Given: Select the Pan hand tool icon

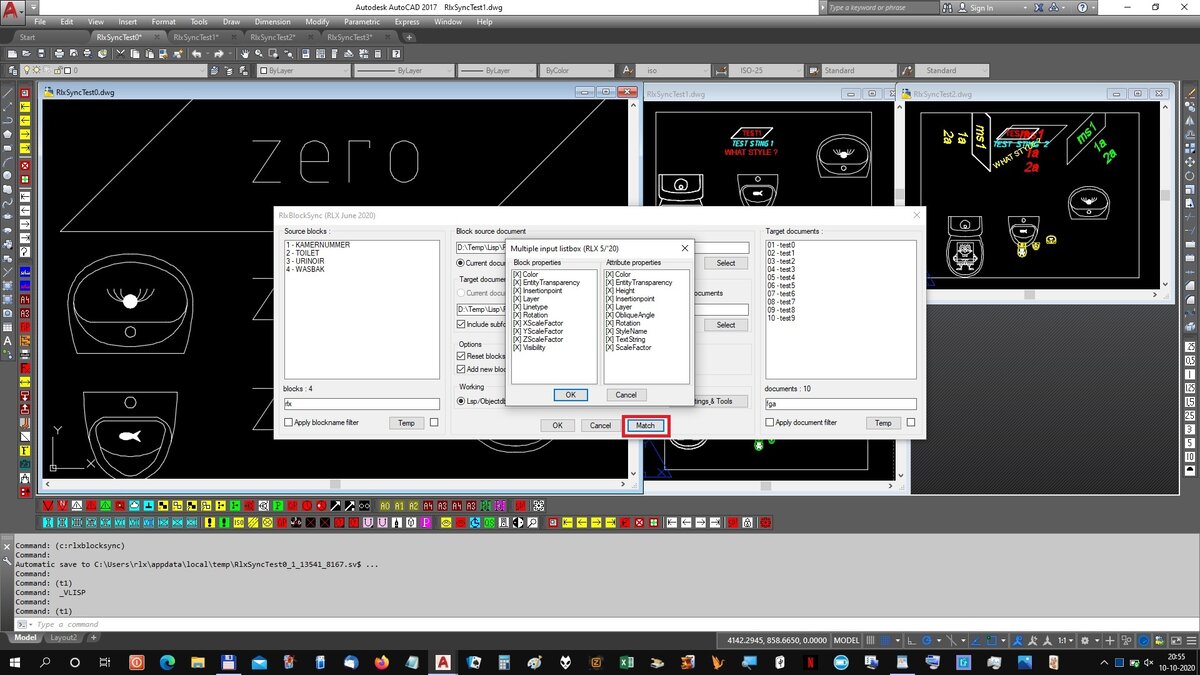Looking at the screenshot, I should 245,53.
